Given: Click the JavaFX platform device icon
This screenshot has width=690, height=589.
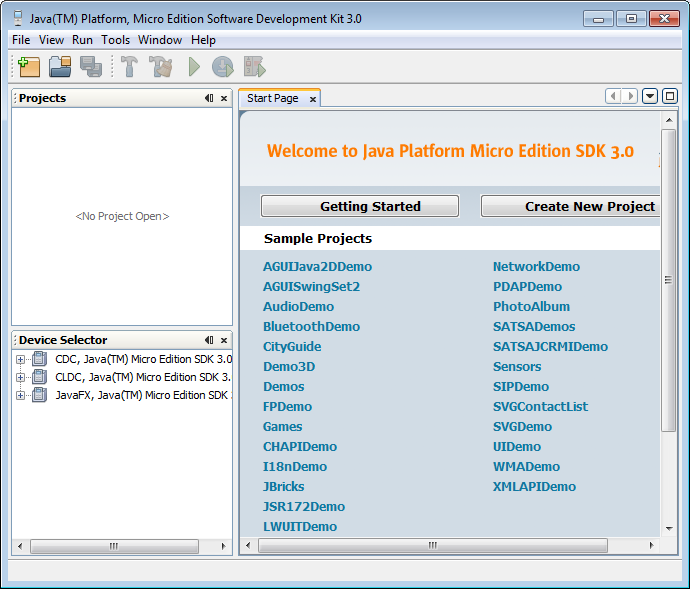Looking at the screenshot, I should 40,395.
